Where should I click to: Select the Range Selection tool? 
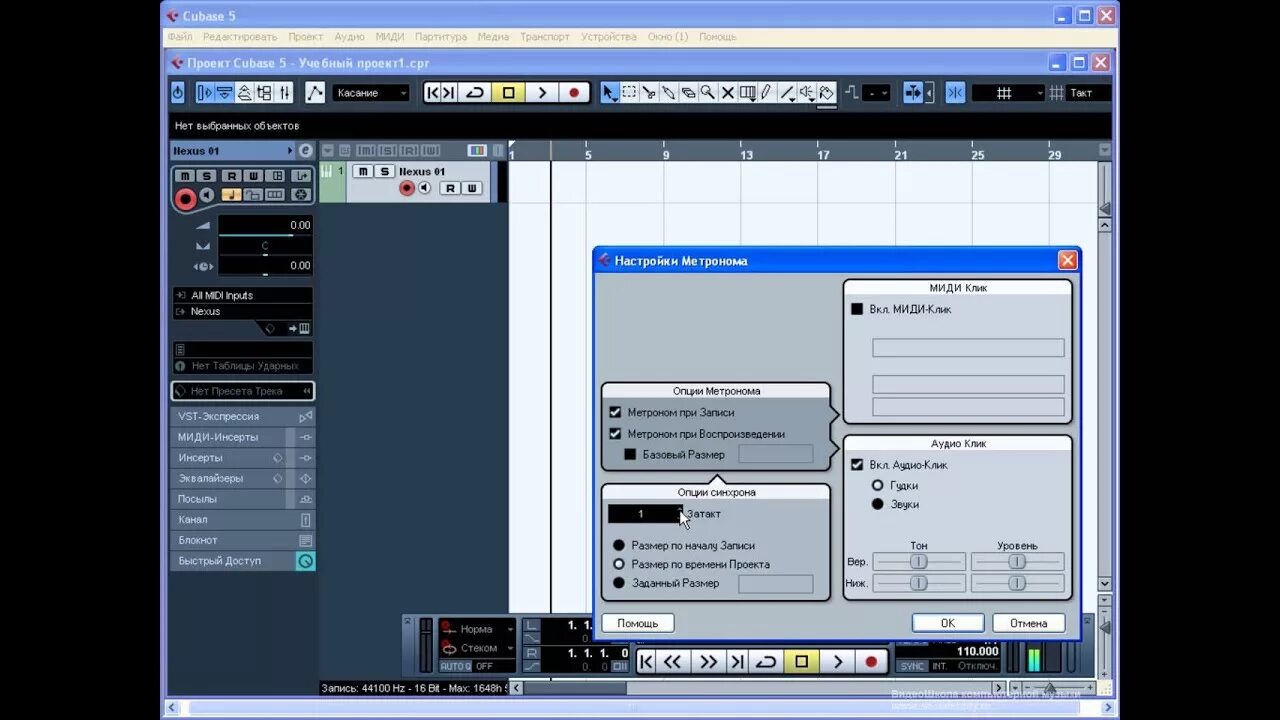(x=629, y=93)
